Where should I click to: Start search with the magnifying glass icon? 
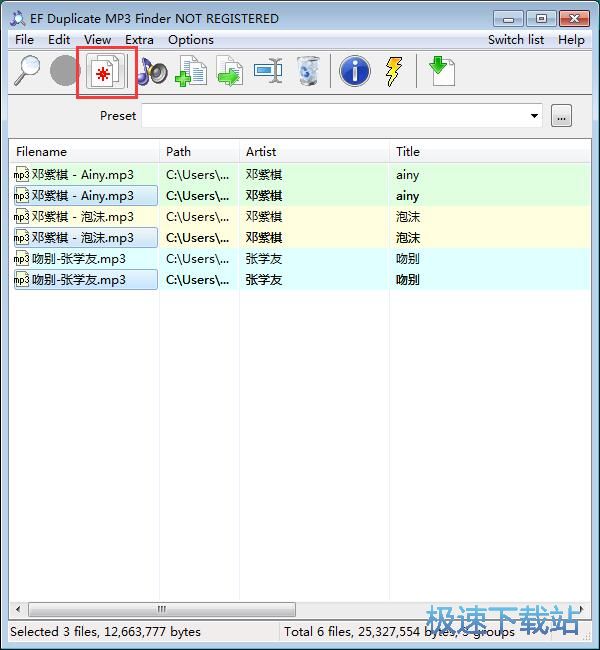tap(27, 71)
